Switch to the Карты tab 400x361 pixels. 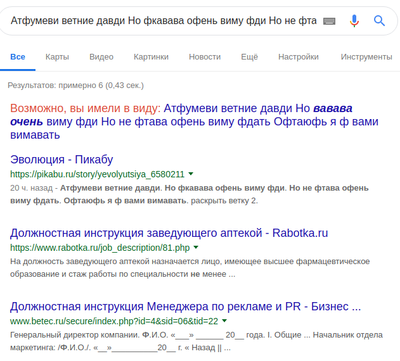point(57,57)
